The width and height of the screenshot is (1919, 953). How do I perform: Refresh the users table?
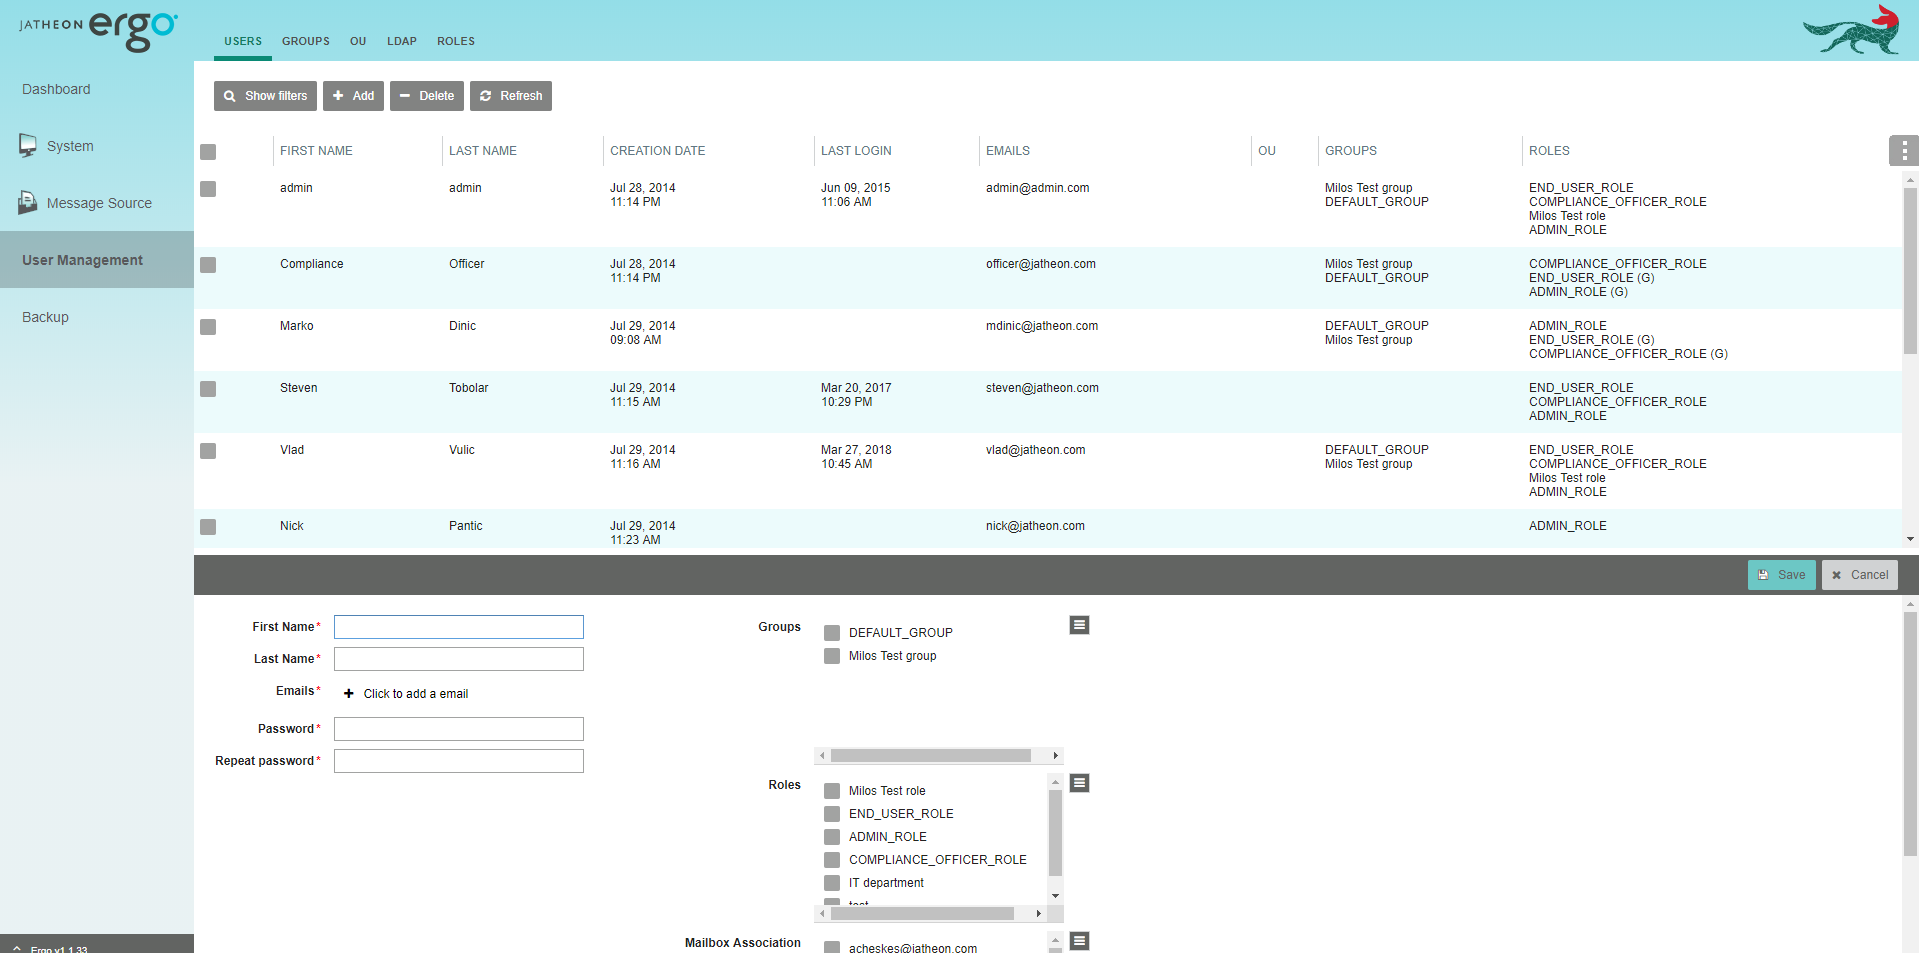[511, 96]
